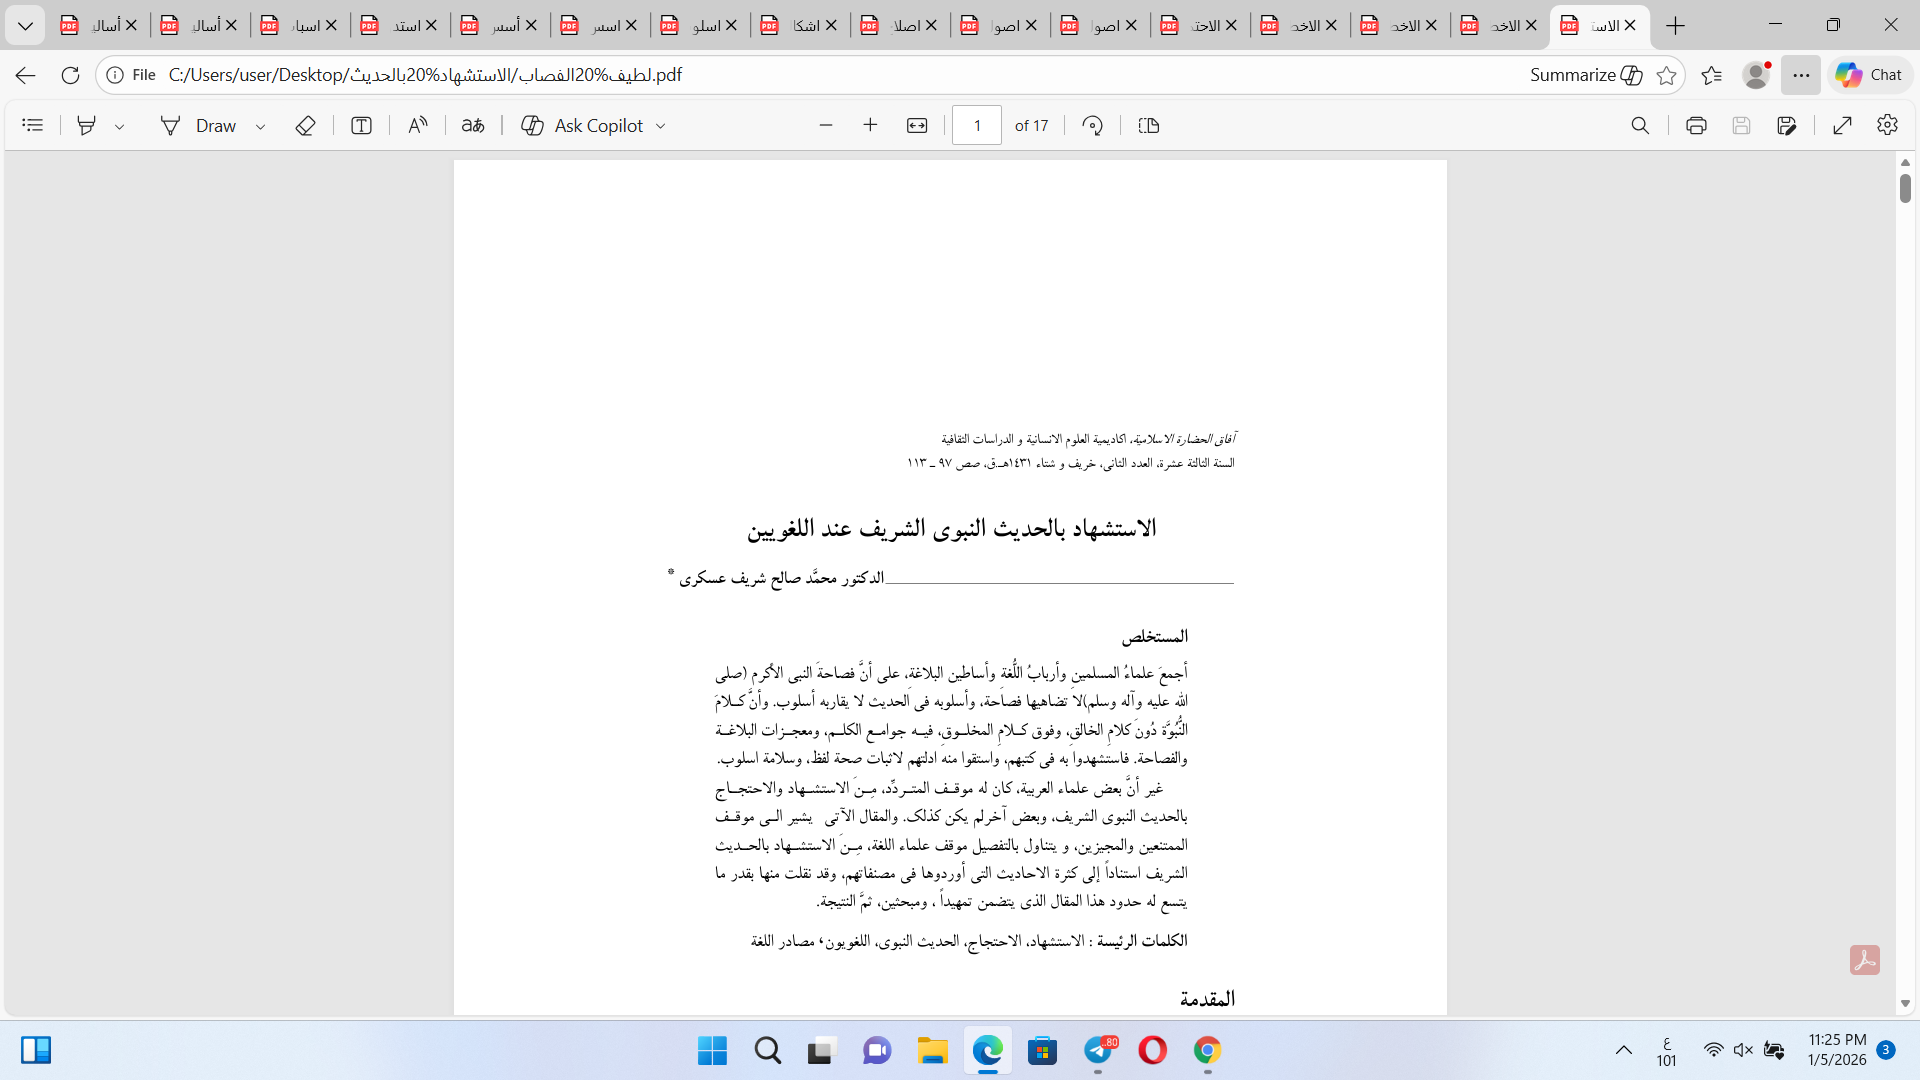
Task: Open the browser profile menu
Action: click(1756, 75)
